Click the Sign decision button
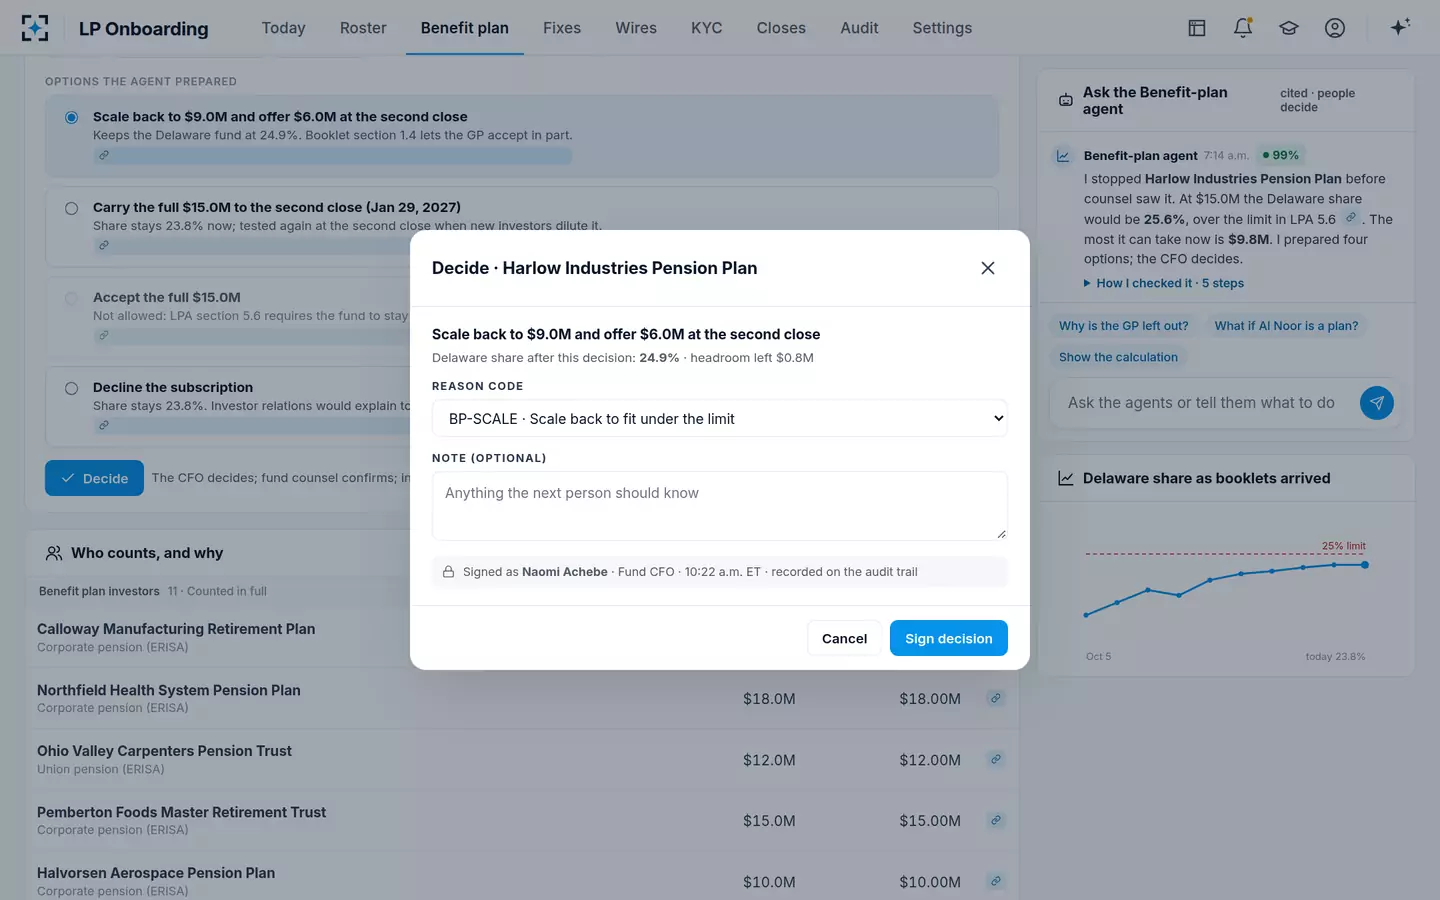 click(949, 638)
